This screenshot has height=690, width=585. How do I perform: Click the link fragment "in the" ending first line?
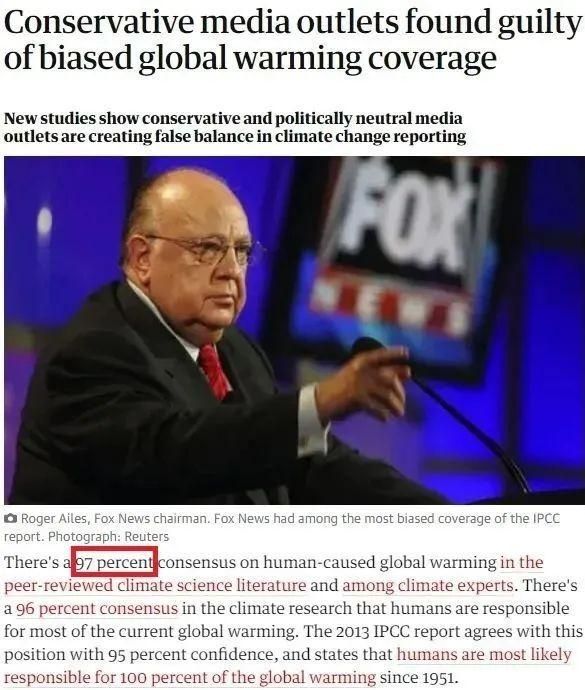522,562
